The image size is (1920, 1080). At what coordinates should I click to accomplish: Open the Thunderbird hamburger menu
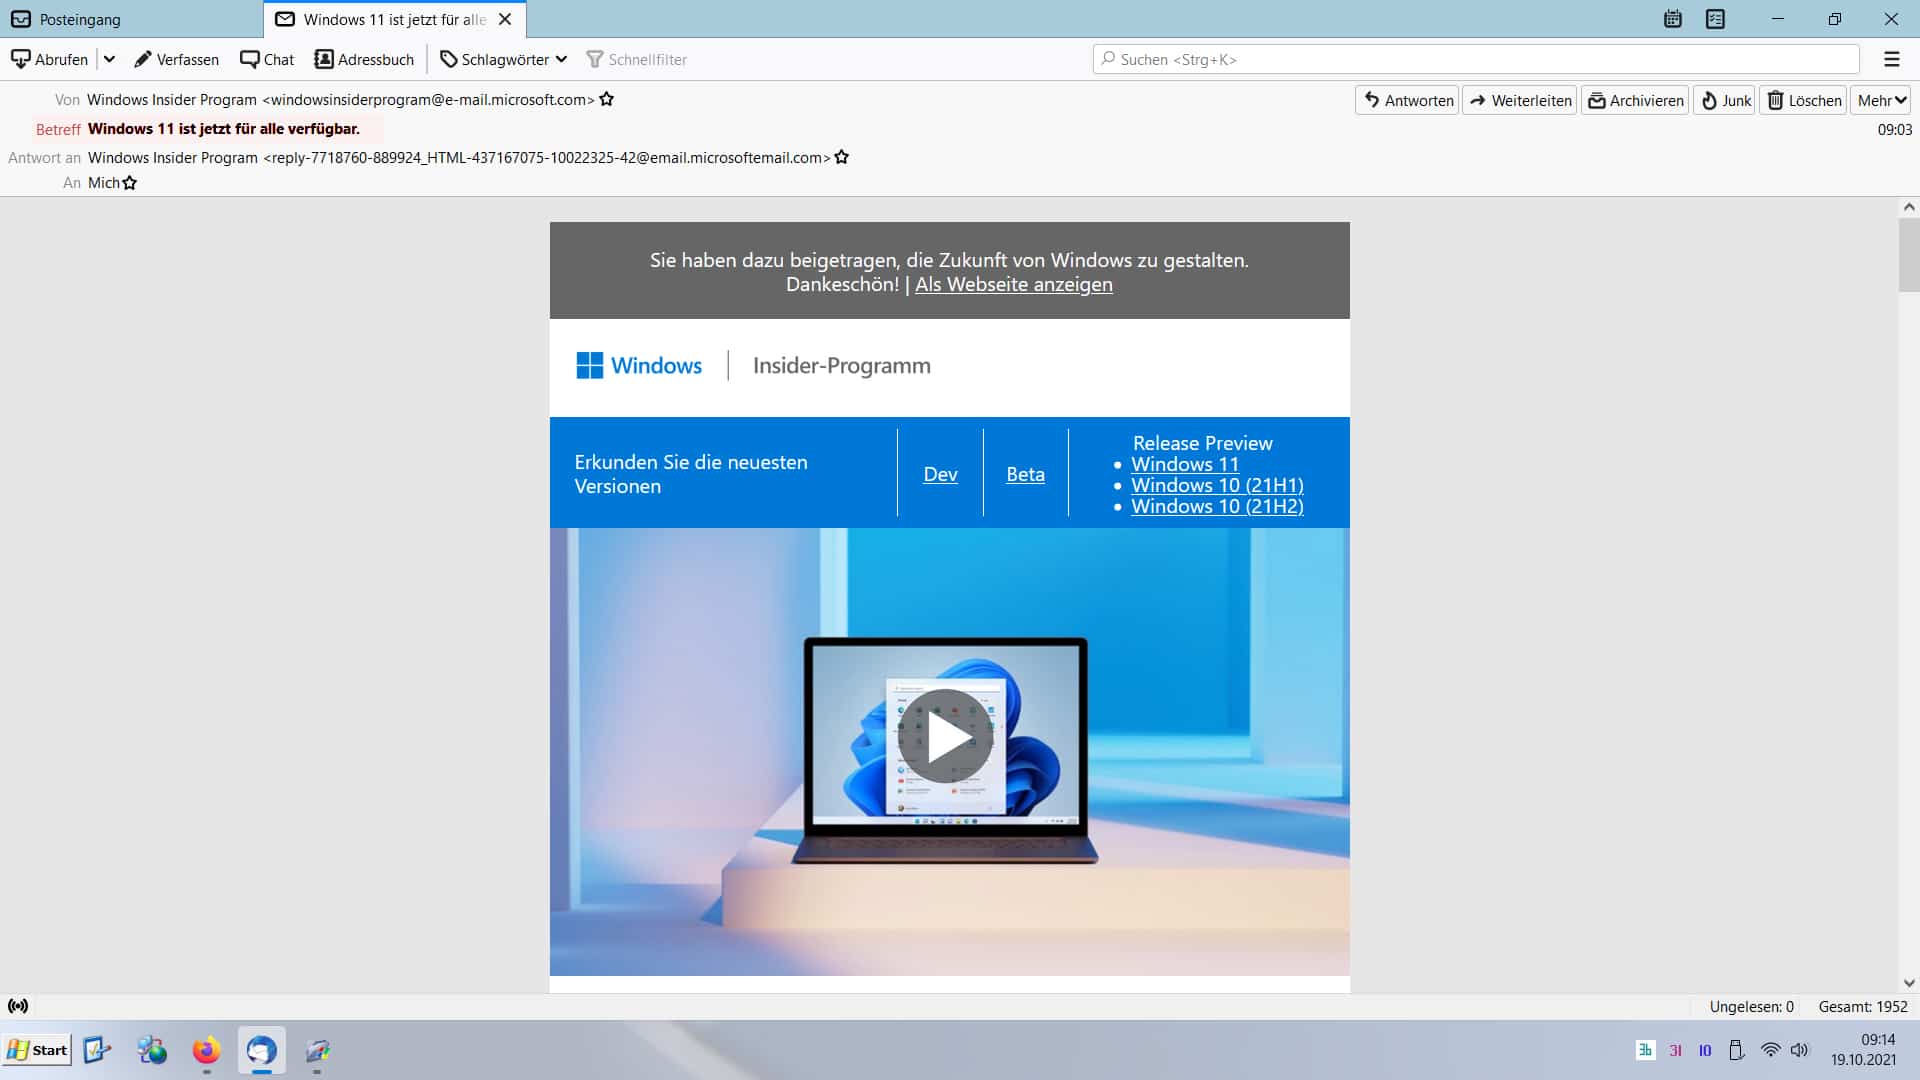coord(1892,59)
